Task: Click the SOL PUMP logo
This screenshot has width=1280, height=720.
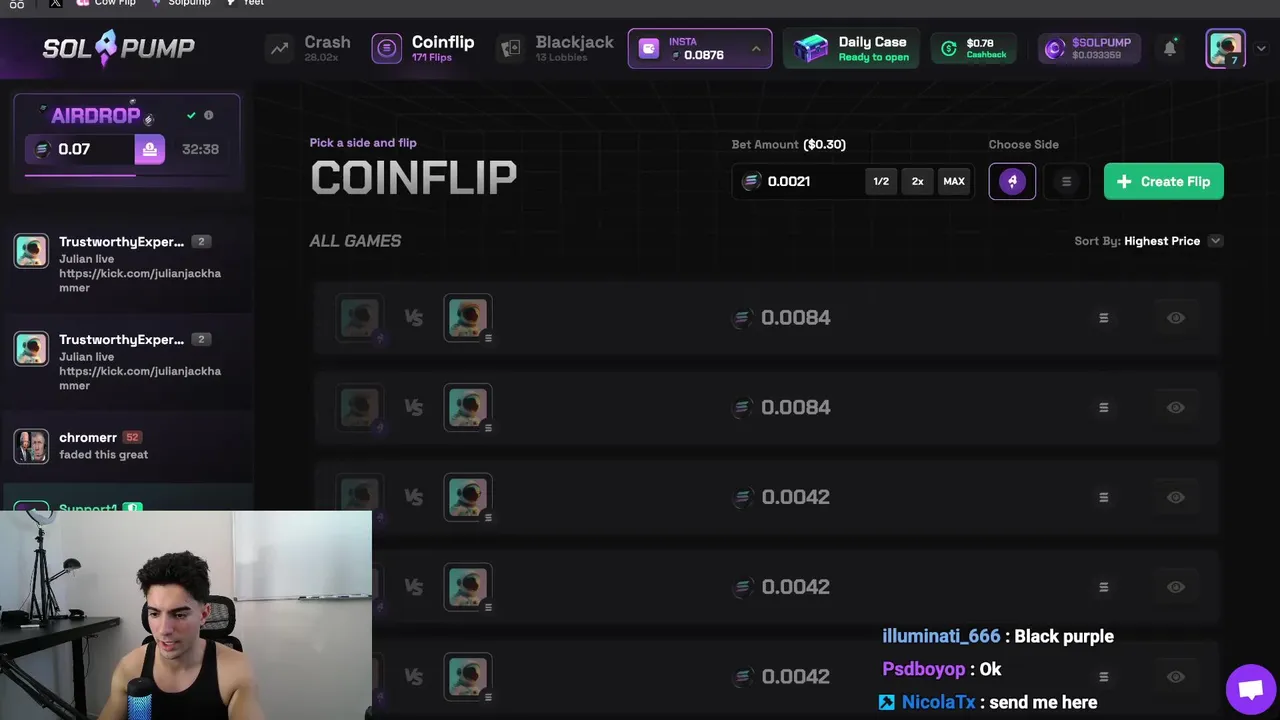Action: pos(119,47)
